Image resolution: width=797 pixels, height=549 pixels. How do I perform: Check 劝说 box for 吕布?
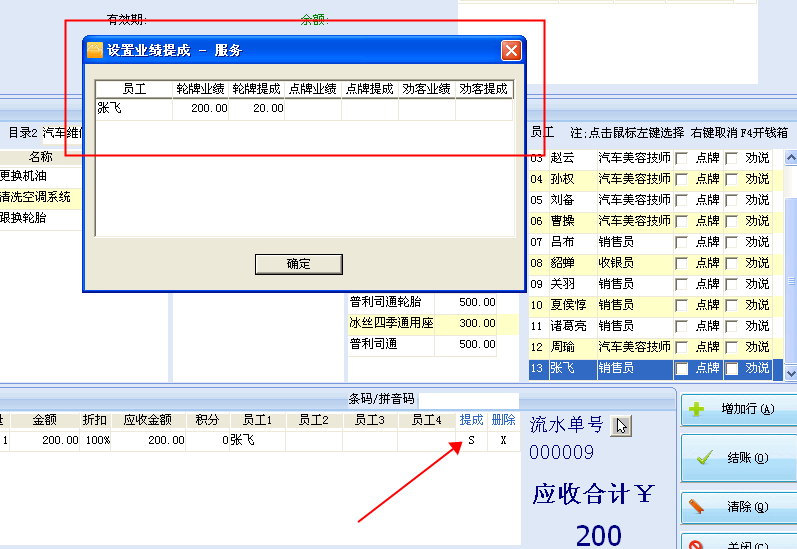pyautogui.click(x=731, y=242)
